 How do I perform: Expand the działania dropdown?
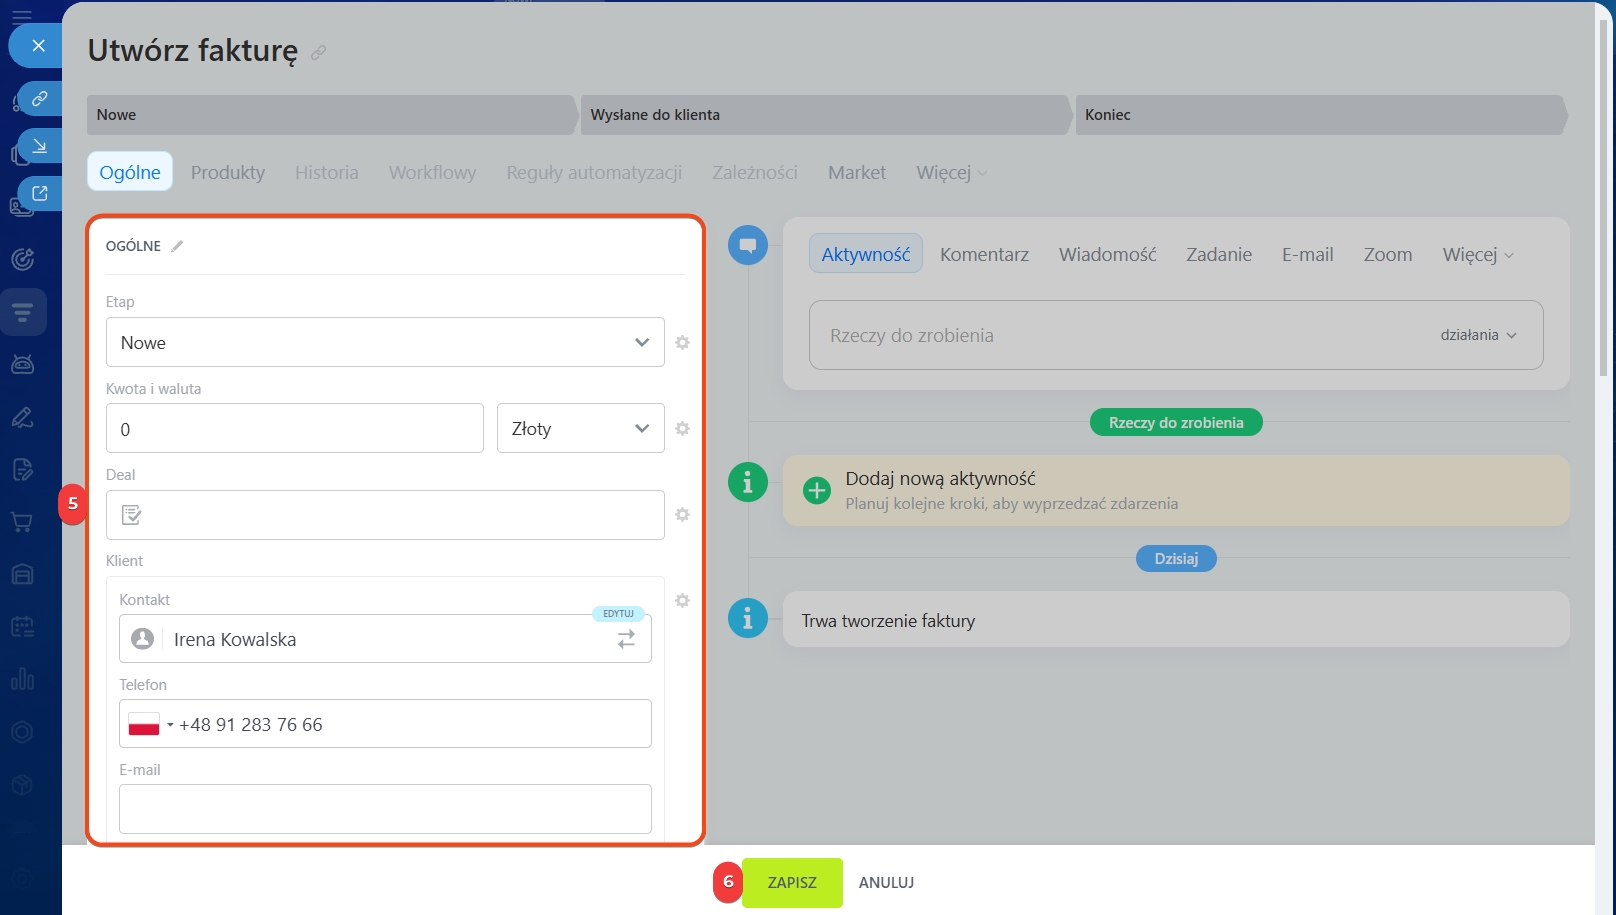coord(1478,336)
